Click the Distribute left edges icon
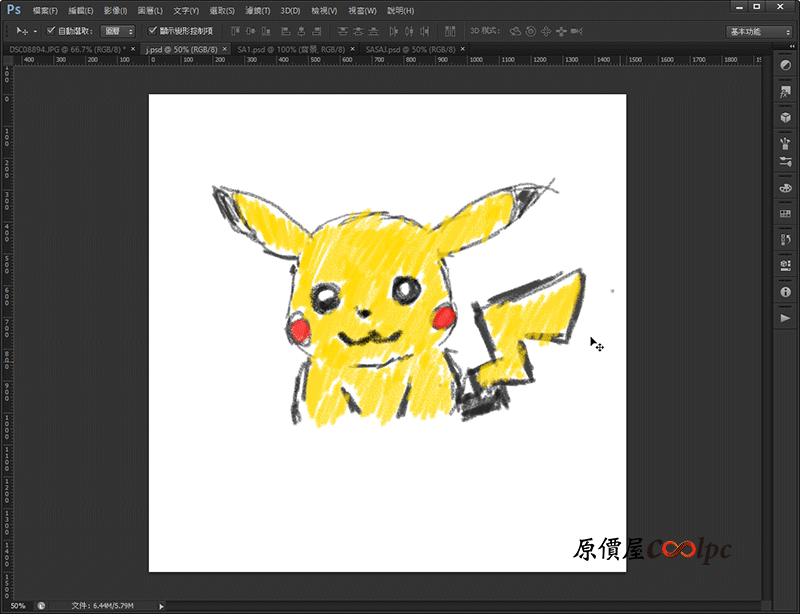The height and width of the screenshot is (614, 800). coord(393,31)
